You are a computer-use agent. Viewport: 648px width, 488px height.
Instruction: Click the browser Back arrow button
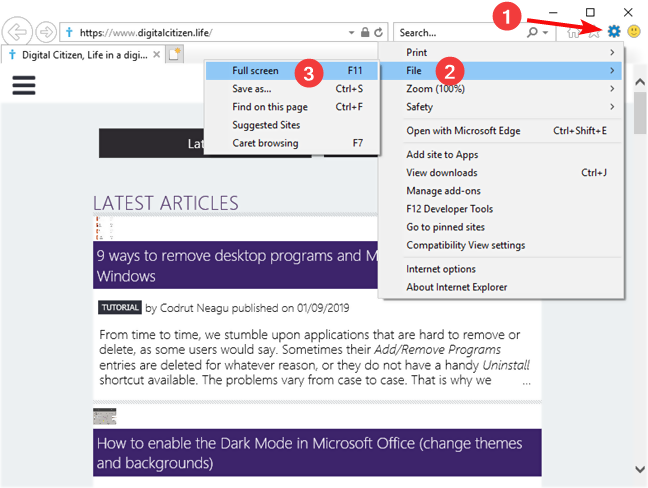[x=17, y=31]
